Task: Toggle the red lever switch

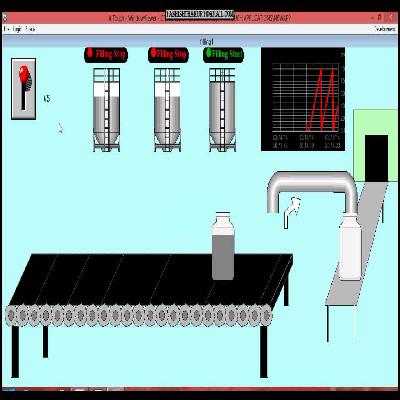Action: [x=24, y=89]
